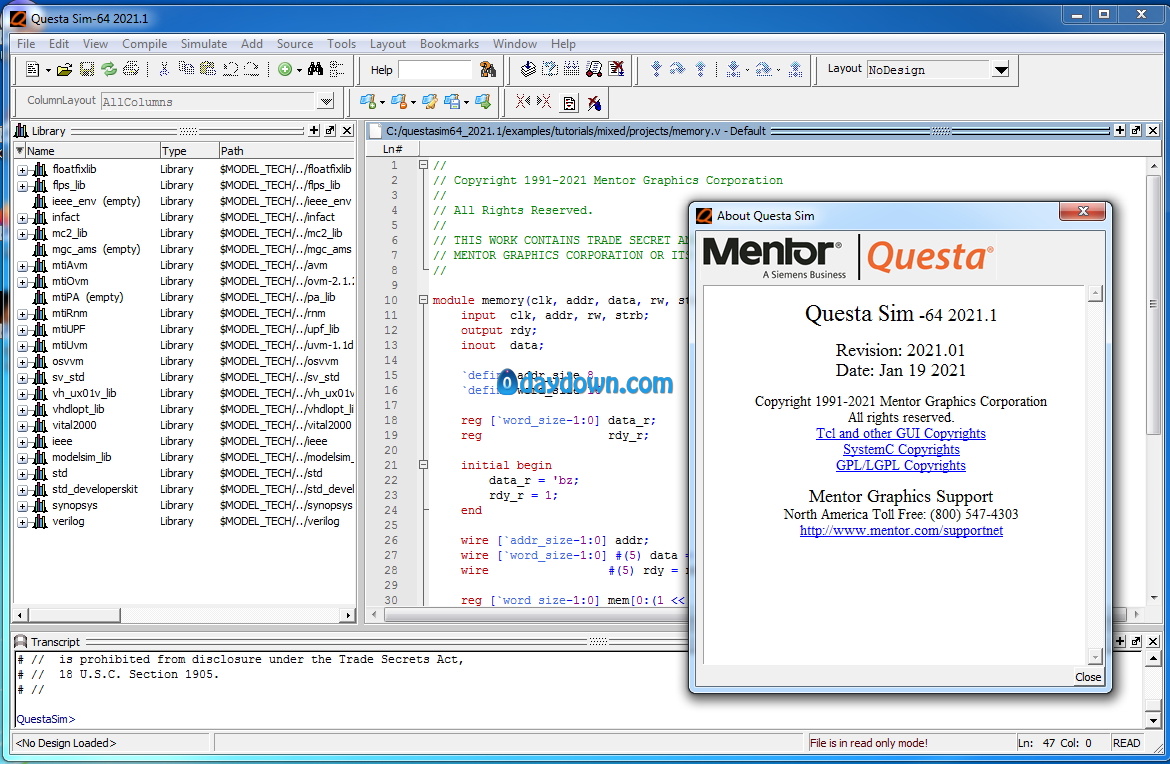Image resolution: width=1170 pixels, height=764 pixels.
Task: Open the Compile menu
Action: pyautogui.click(x=145, y=43)
